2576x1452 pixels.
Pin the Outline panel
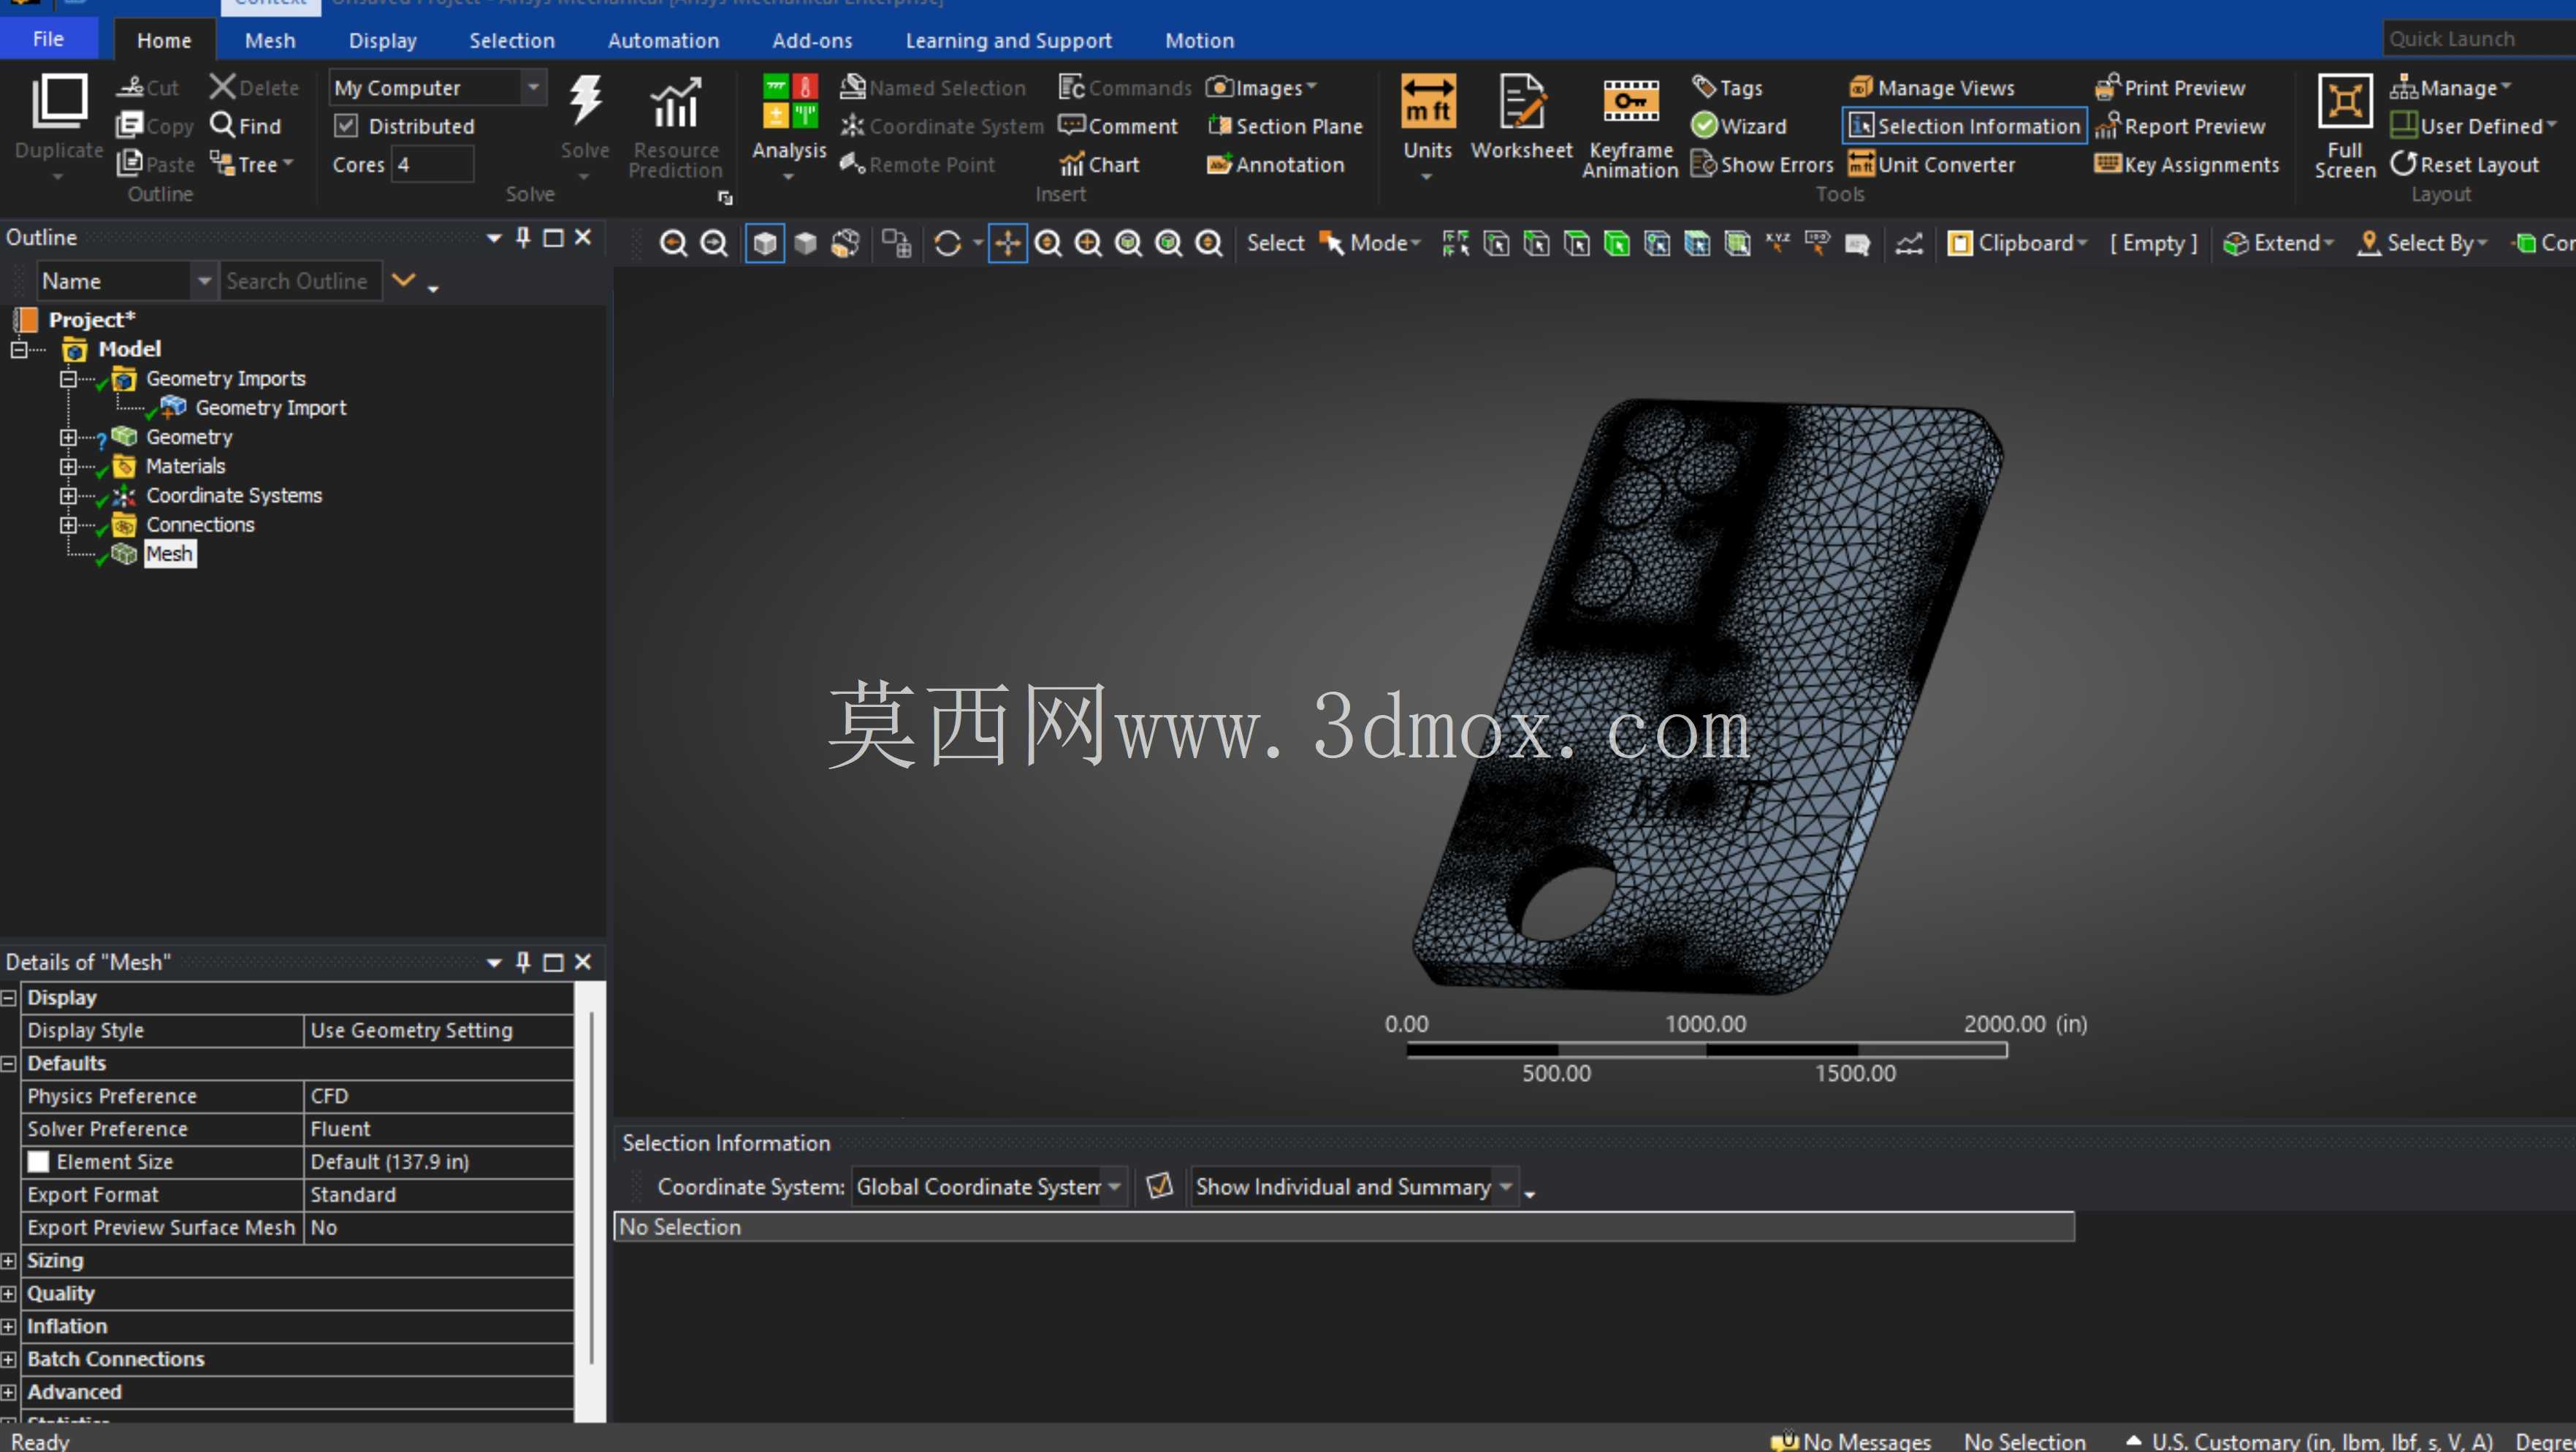[x=522, y=237]
